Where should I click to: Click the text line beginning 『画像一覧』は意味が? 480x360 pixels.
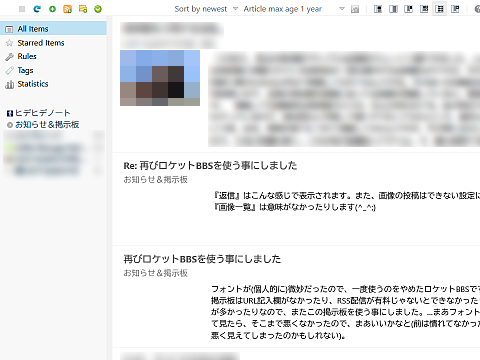pos(295,207)
